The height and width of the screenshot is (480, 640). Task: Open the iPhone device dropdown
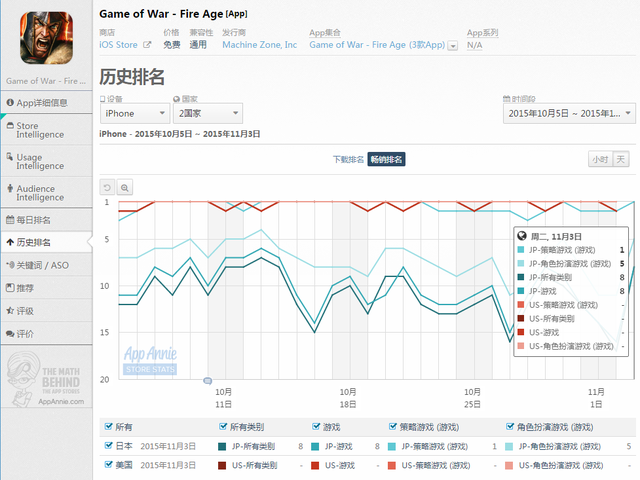(x=135, y=113)
